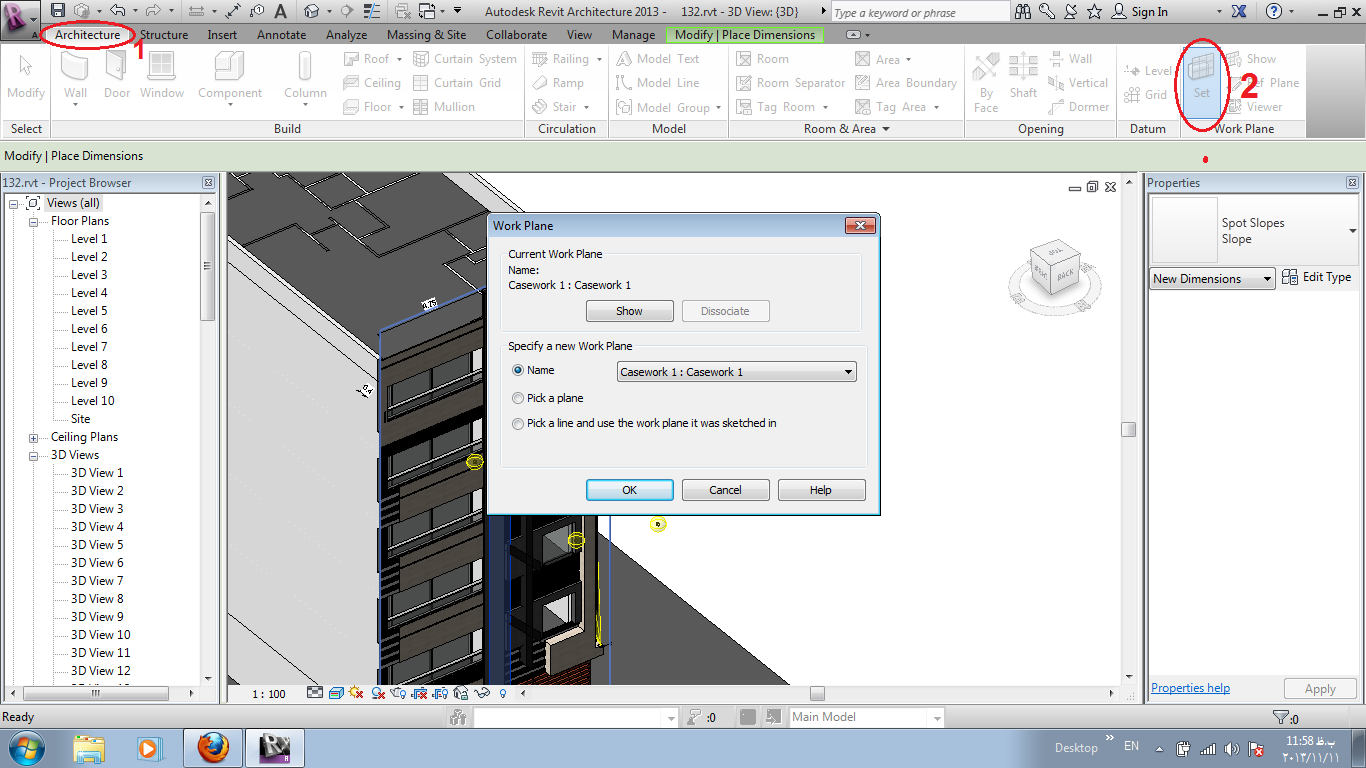
Task: Click the binoculars search icon
Action: (1024, 11)
